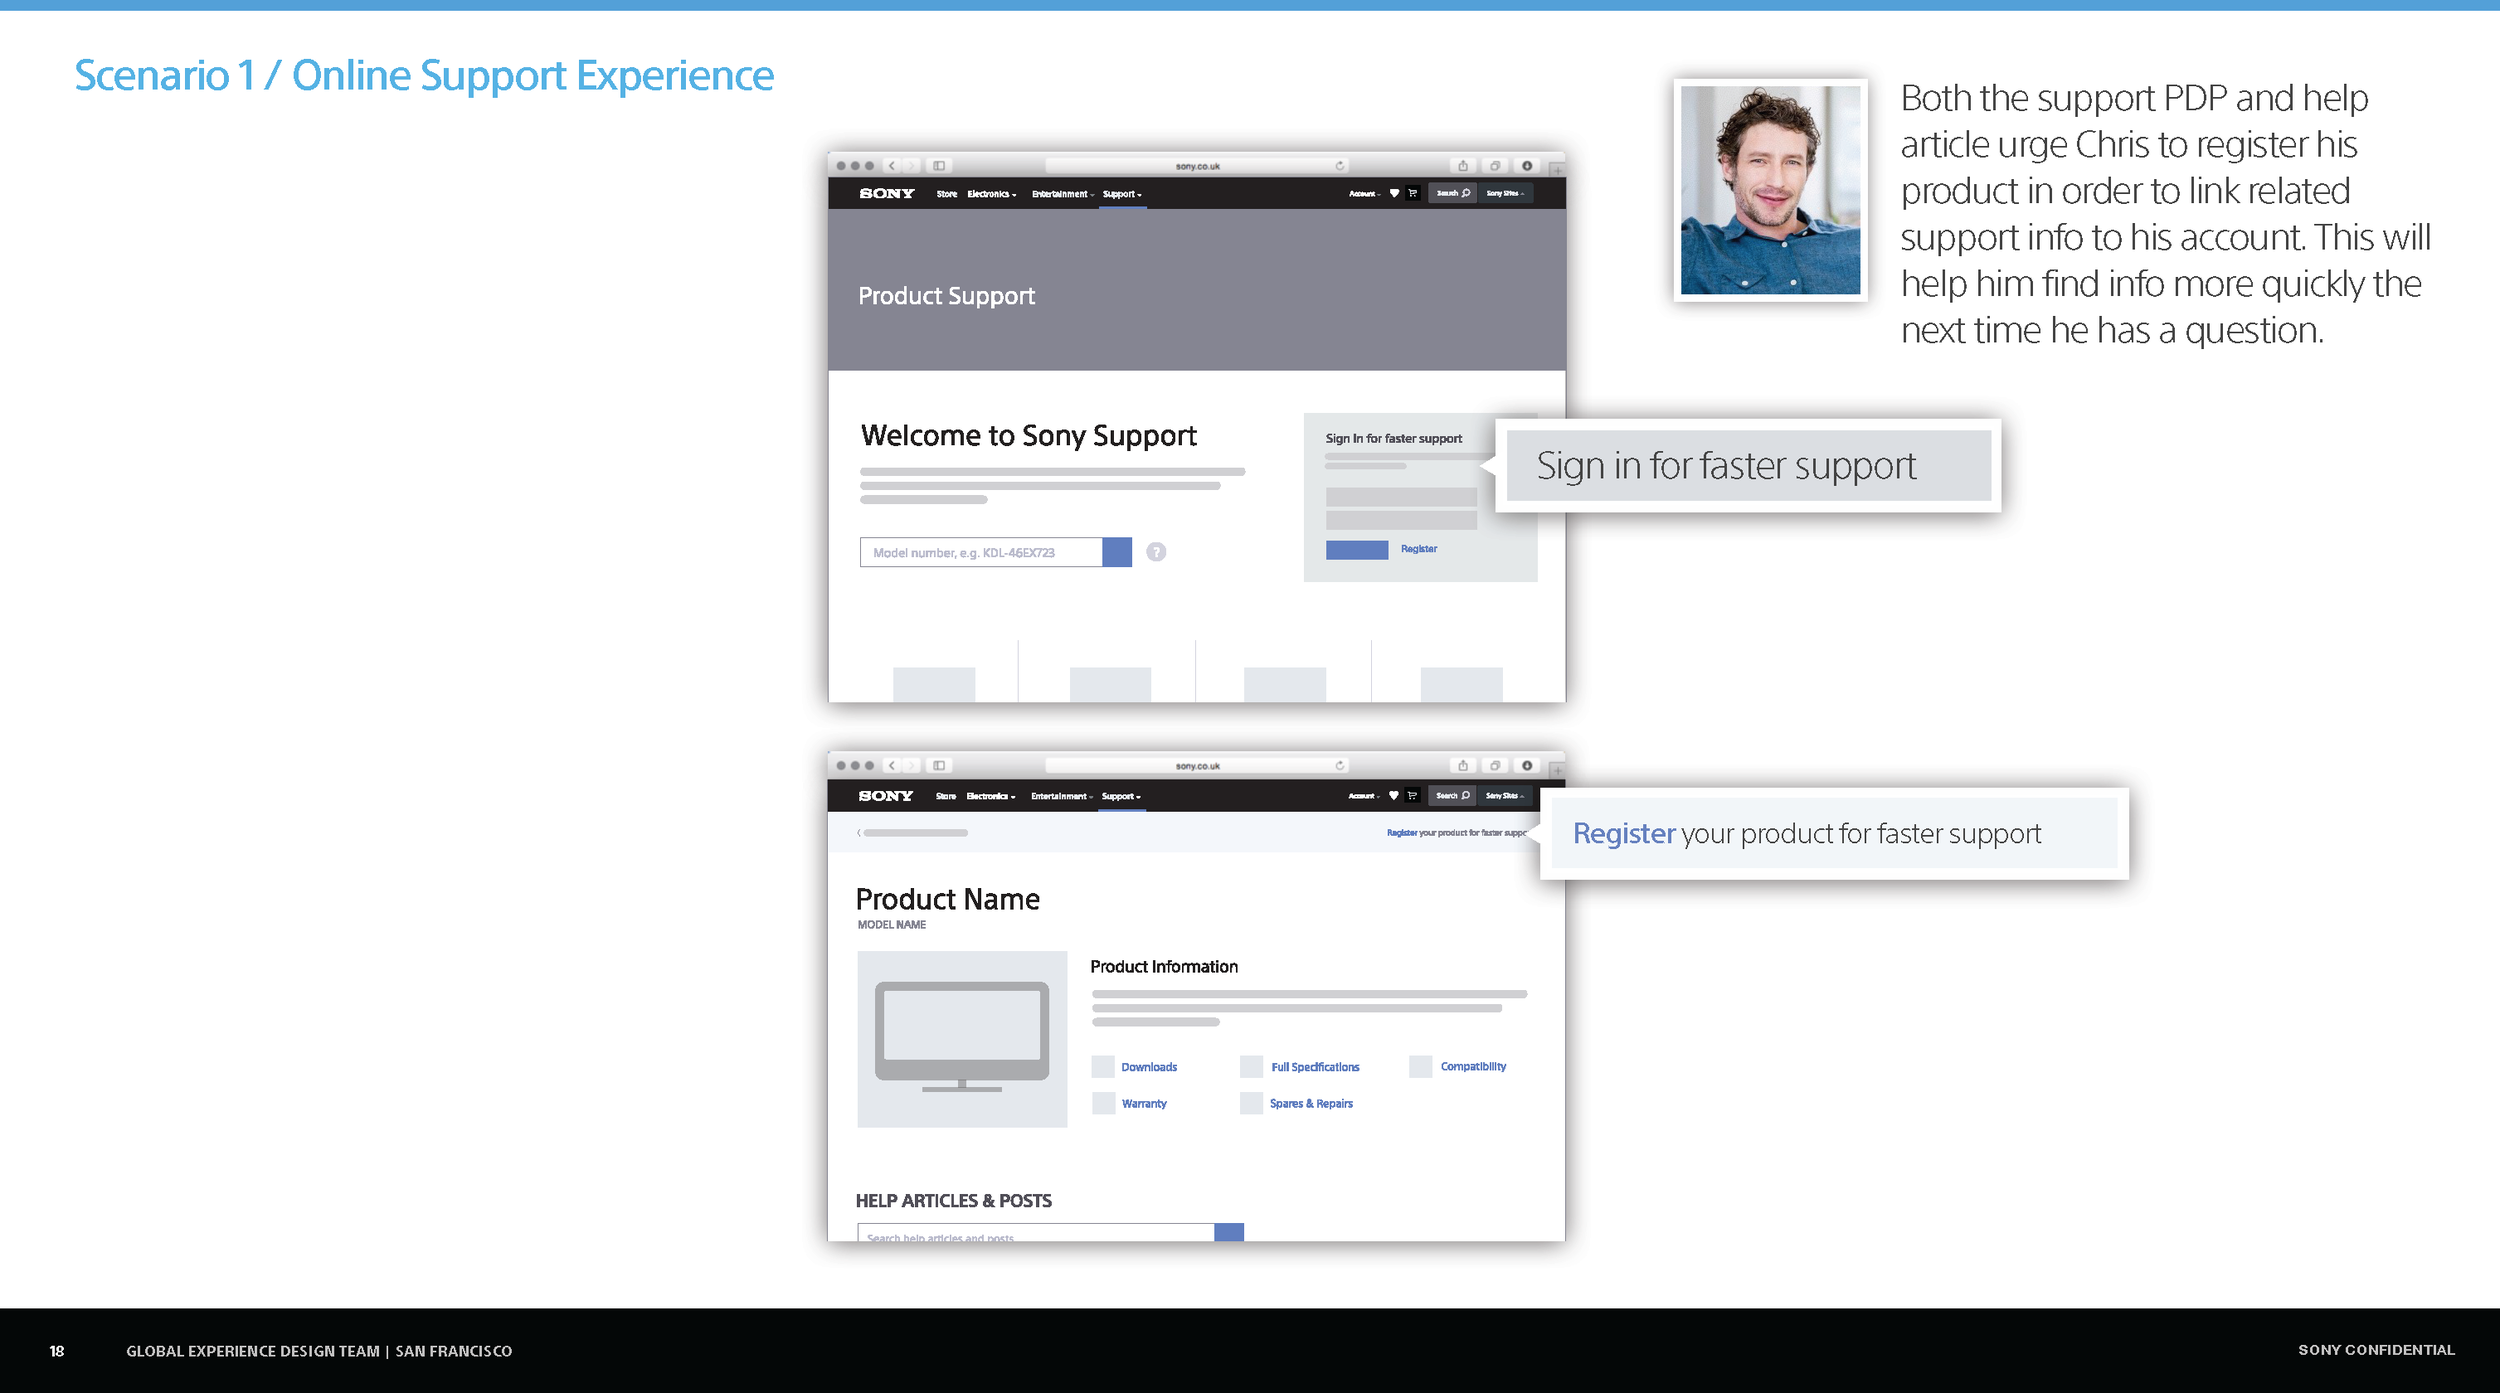Click the breadcrumb back chevron on product page
Viewport: 2500px width, 1393px height.
859,833
